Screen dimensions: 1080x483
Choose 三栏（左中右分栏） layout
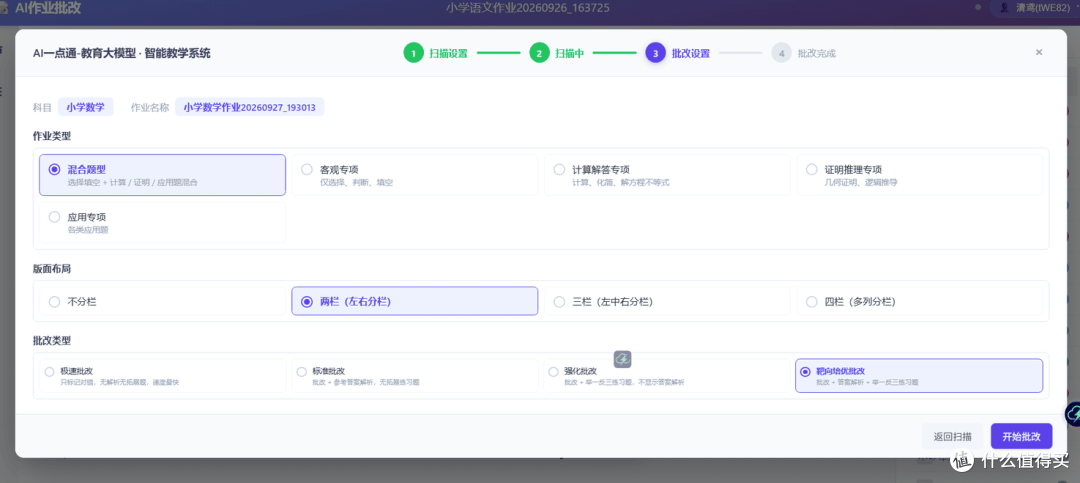click(x=667, y=301)
